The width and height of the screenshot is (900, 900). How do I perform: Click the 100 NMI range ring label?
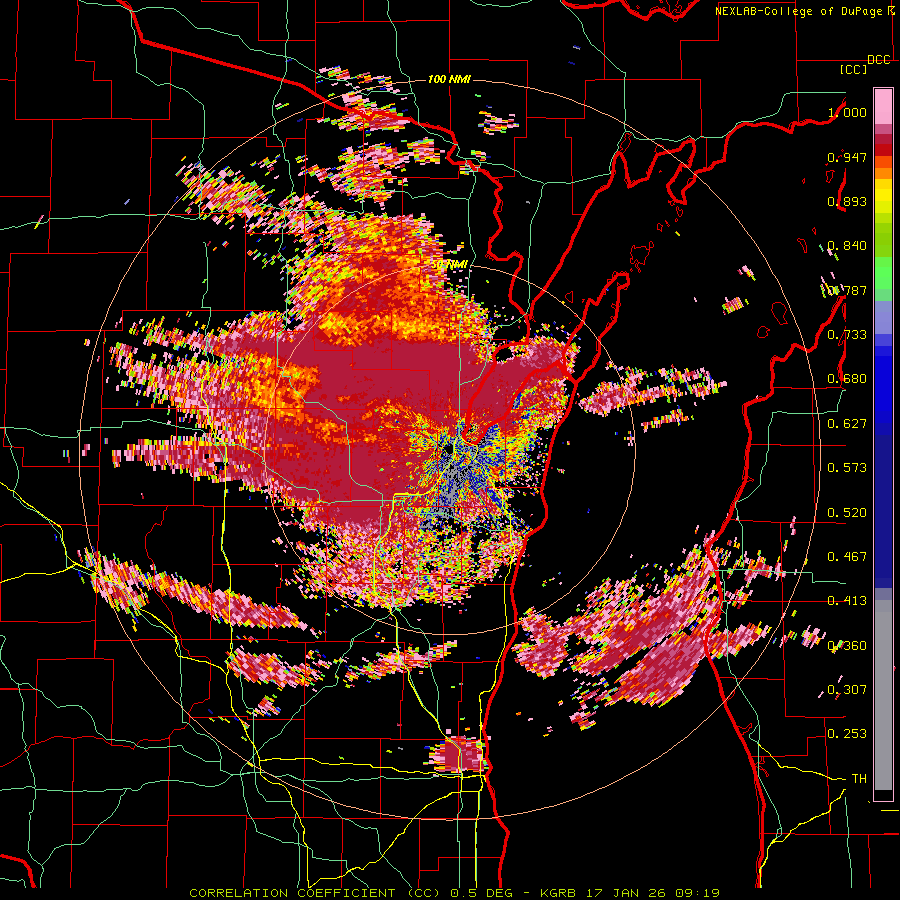[x=449, y=79]
